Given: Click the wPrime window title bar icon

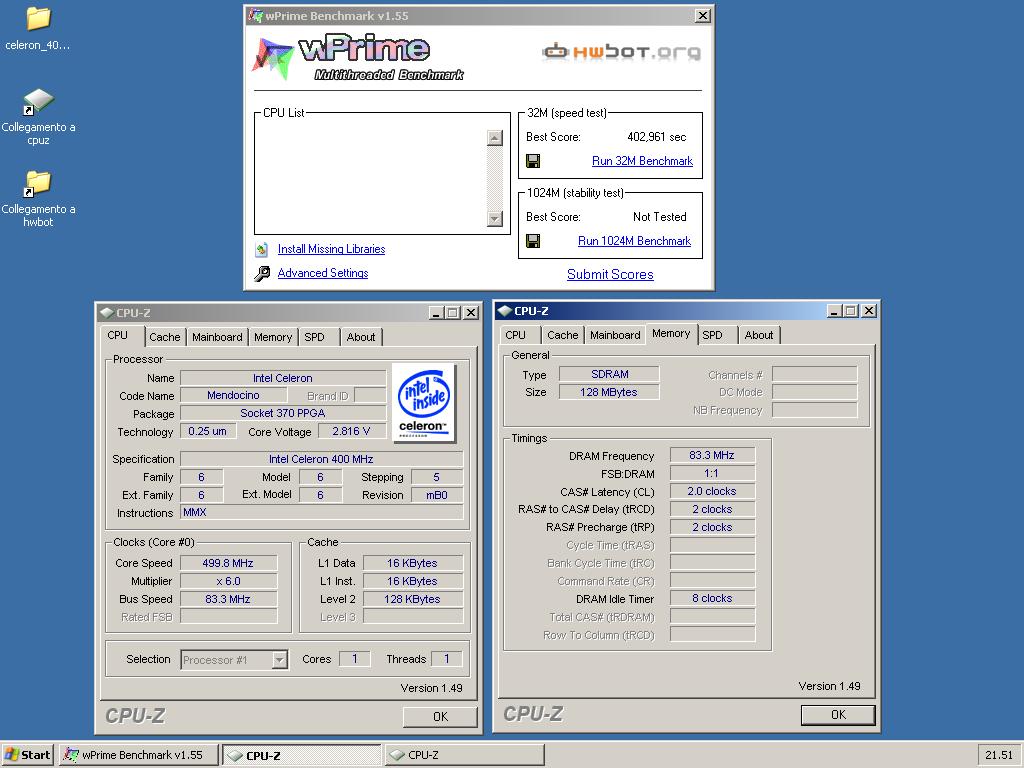Looking at the screenshot, I should click(x=255, y=16).
